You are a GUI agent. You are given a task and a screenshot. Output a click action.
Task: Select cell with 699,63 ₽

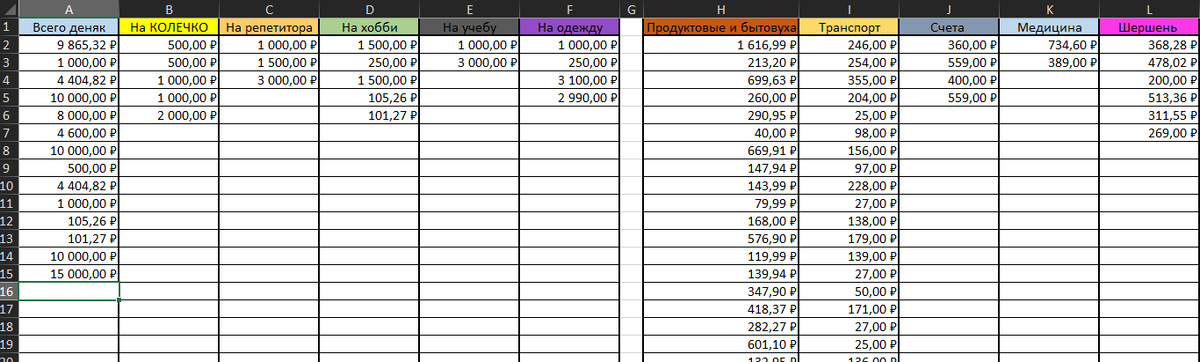(x=721, y=81)
